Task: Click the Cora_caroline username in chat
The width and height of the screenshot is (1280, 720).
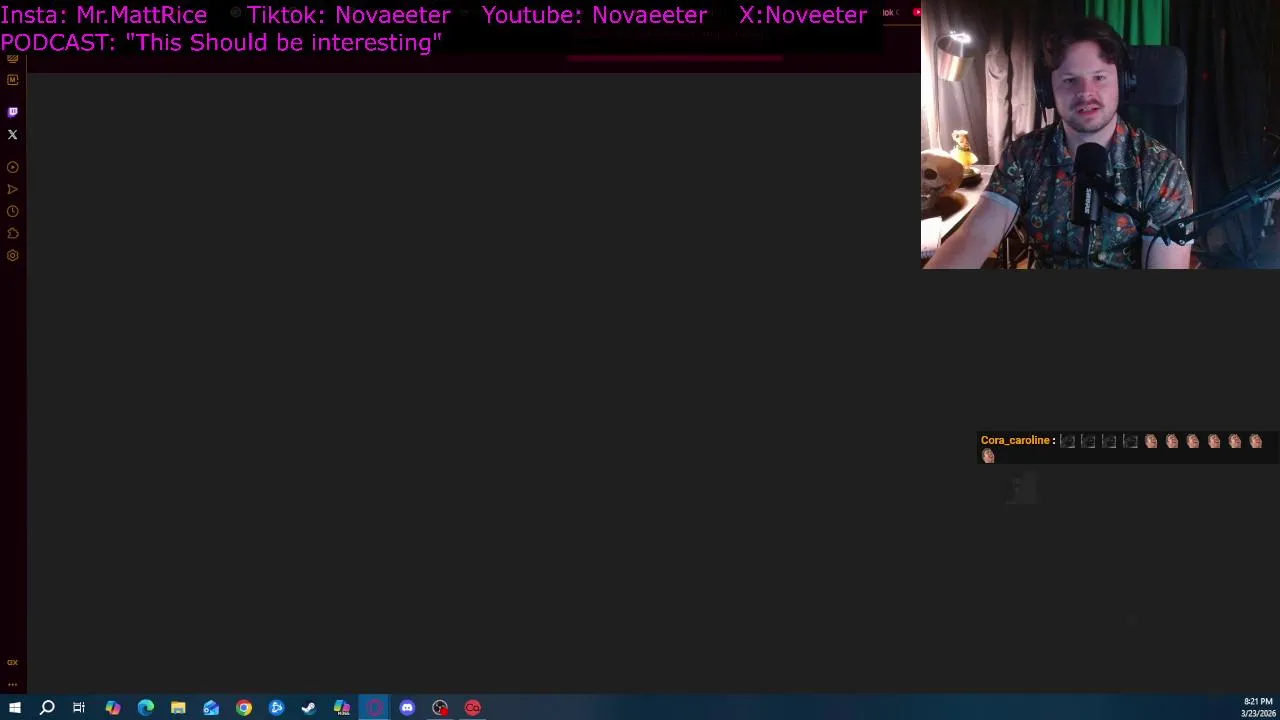Action: [1015, 440]
